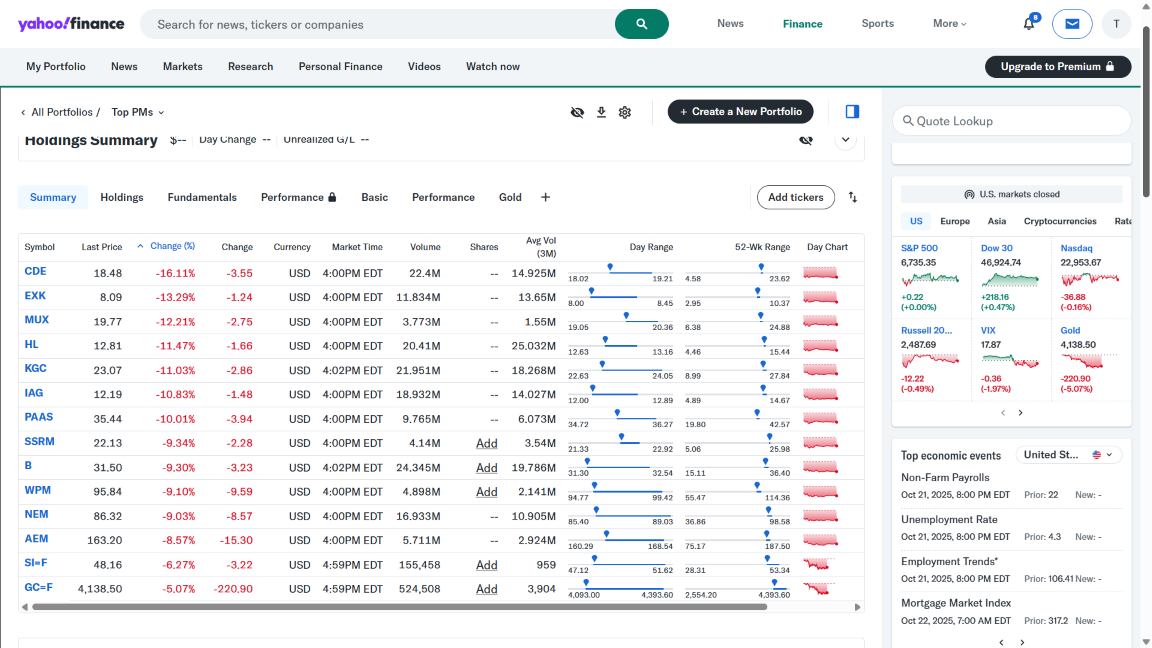The width and height of the screenshot is (1152, 648).
Task: Add a new view with plus icon
Action: pyautogui.click(x=545, y=197)
